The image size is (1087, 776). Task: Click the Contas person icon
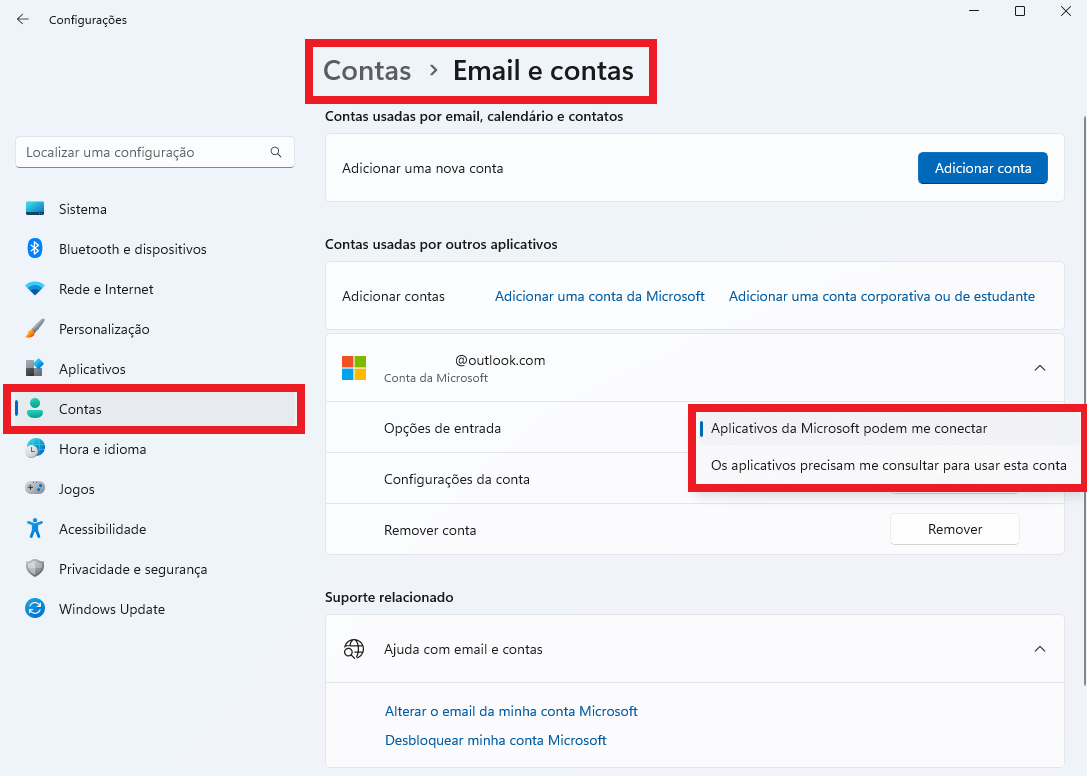point(35,408)
